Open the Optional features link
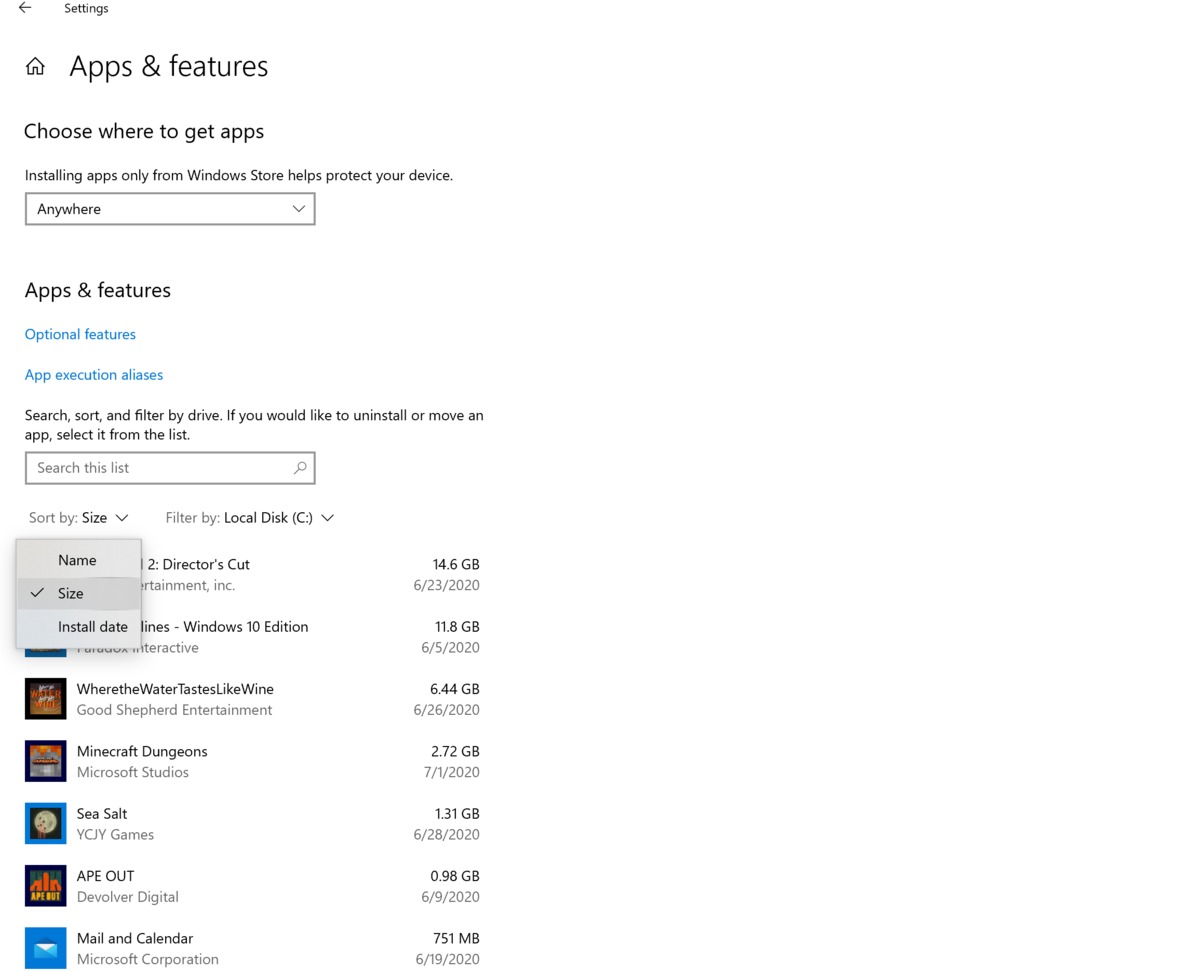Screen dimensions: 1200x972 pos(80,334)
